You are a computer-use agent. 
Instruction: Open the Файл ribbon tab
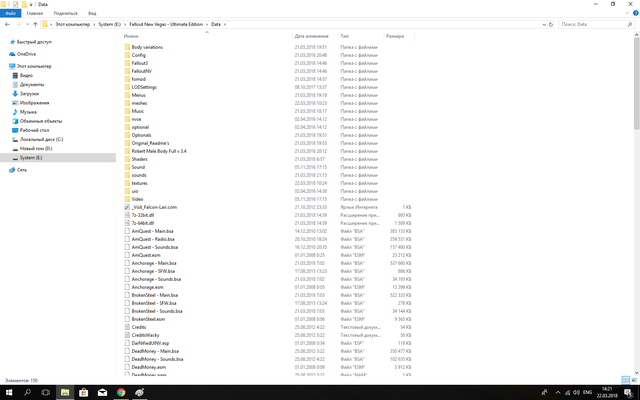(x=10, y=13)
